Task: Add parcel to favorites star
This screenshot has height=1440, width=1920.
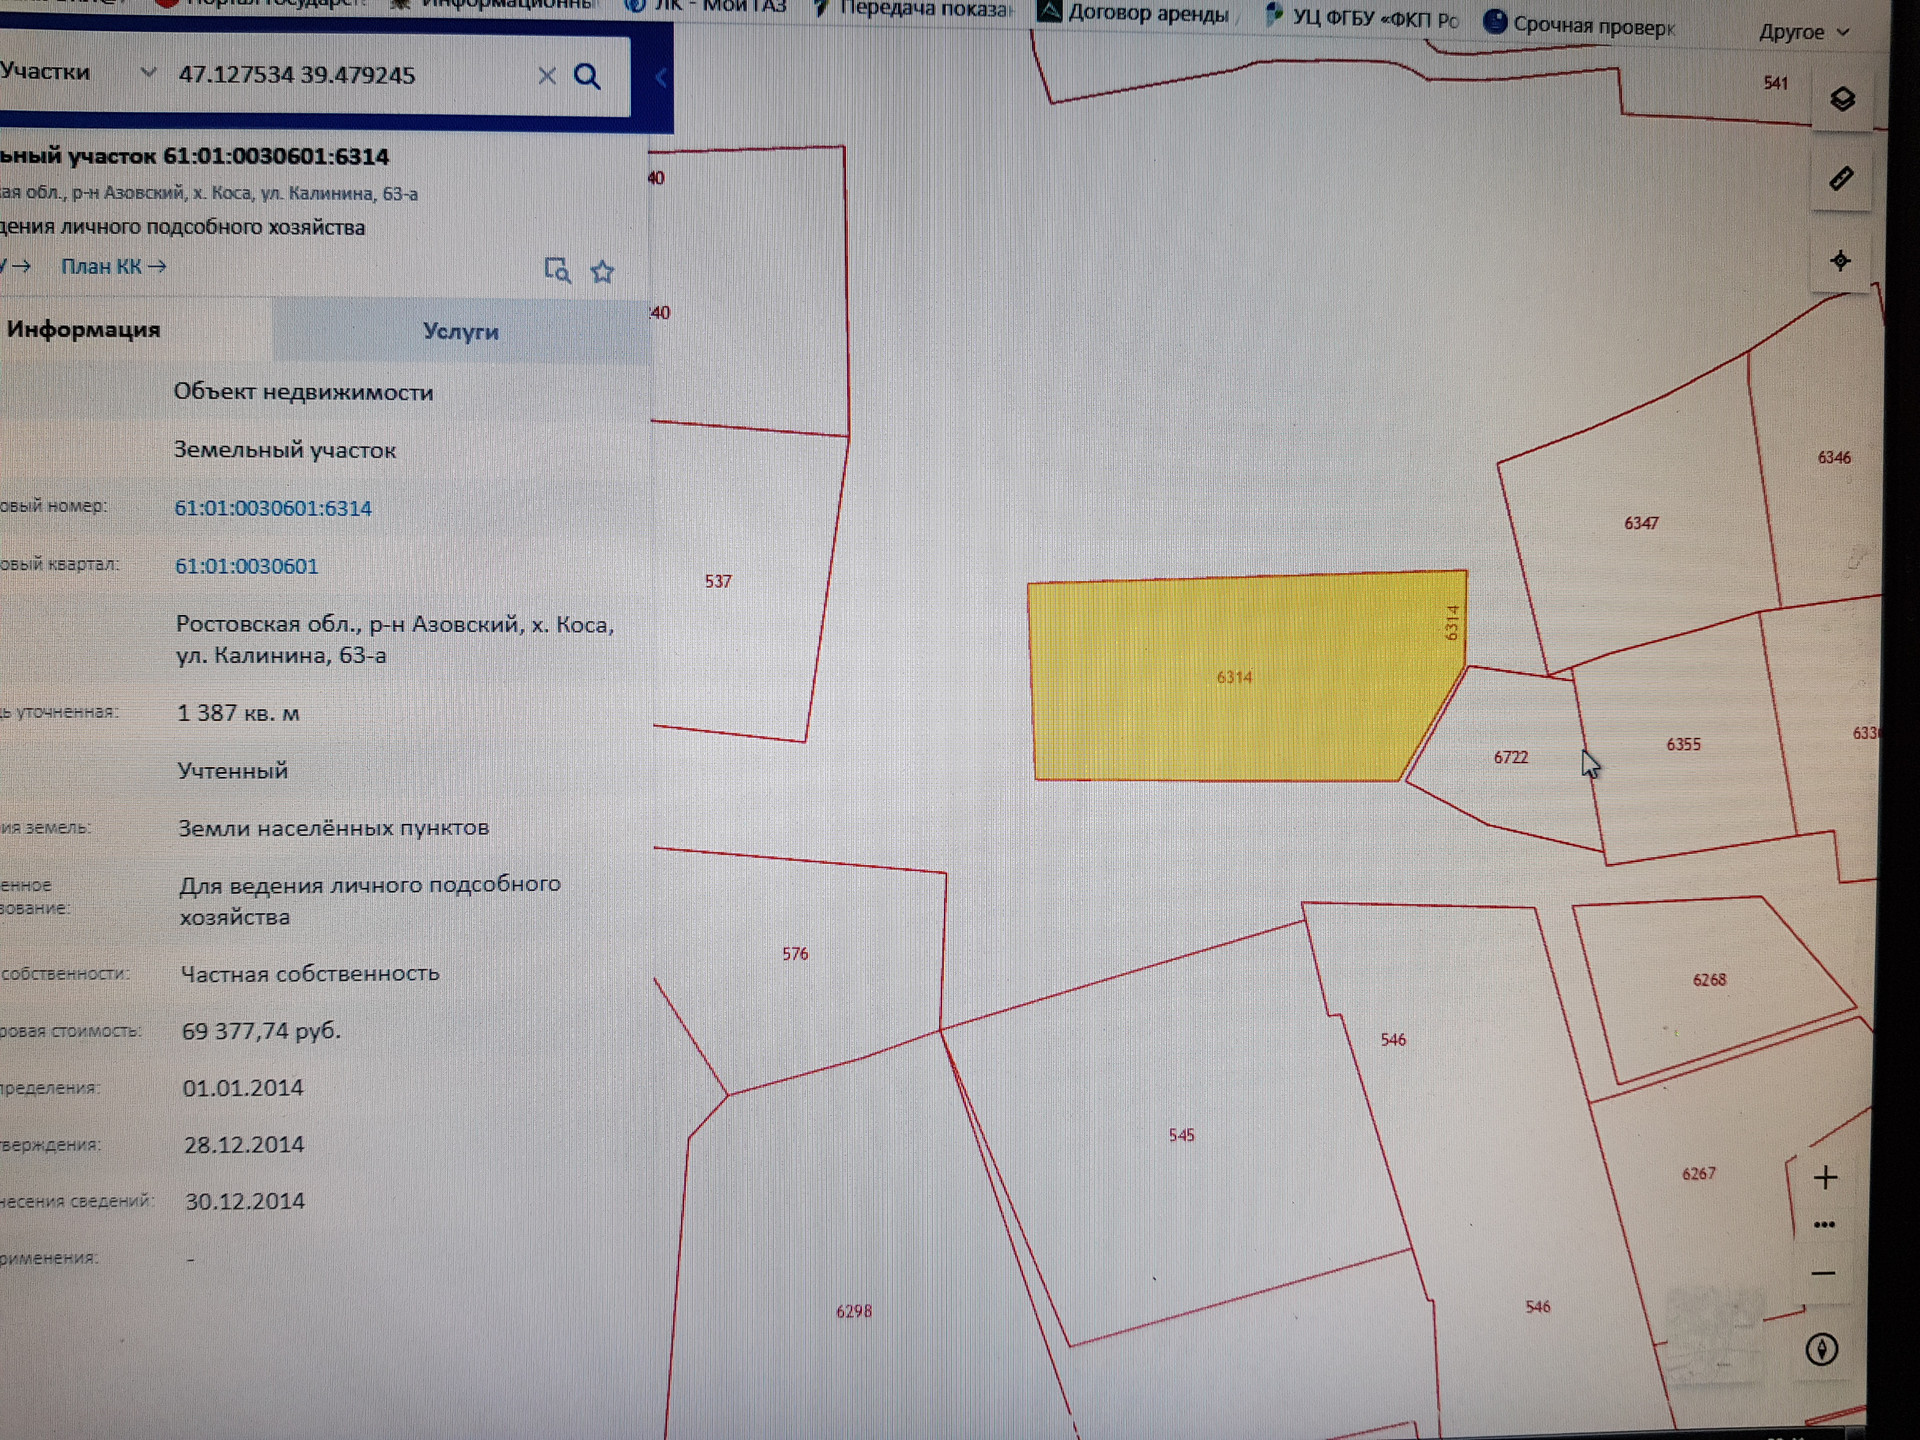Action: click(x=602, y=271)
